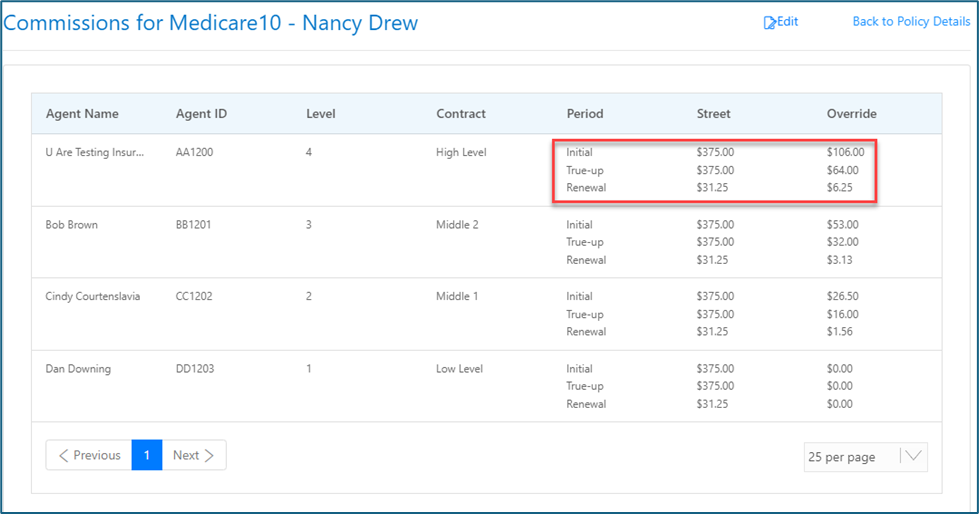
Task: Click the per-page dropdown chevron arrow
Action: (x=913, y=457)
